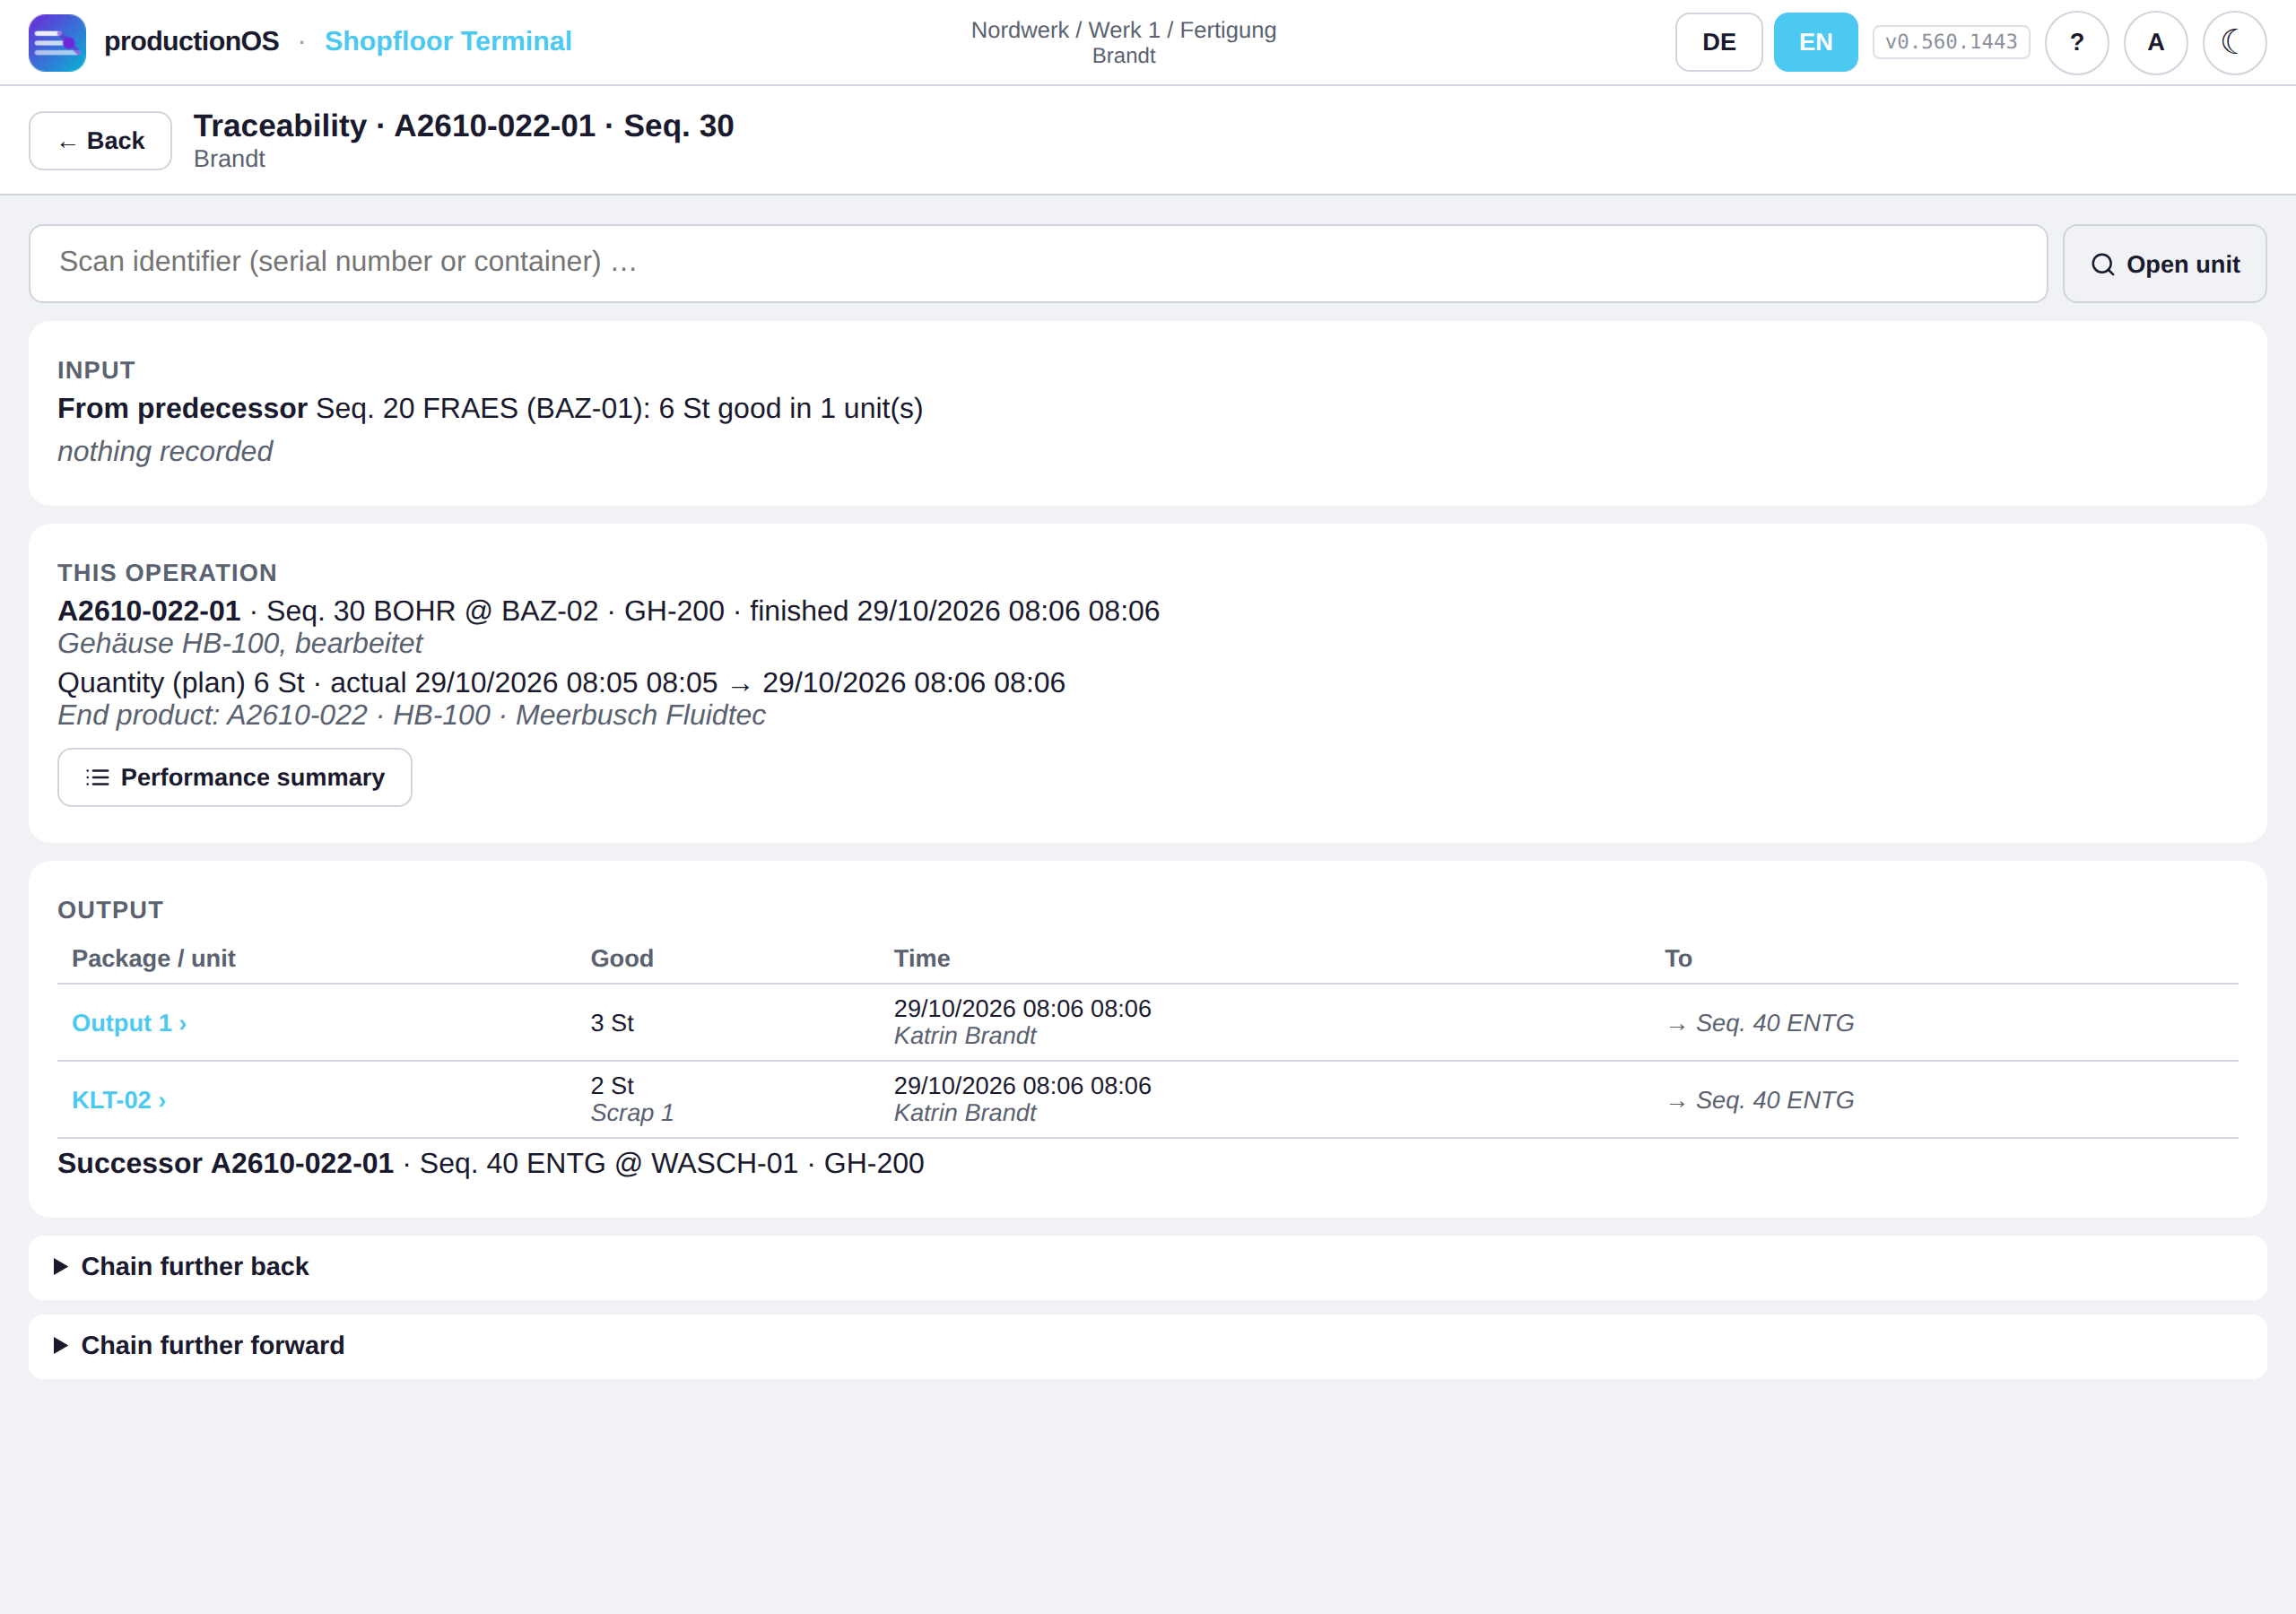Click version label v0.560.1443

tap(1950, 42)
